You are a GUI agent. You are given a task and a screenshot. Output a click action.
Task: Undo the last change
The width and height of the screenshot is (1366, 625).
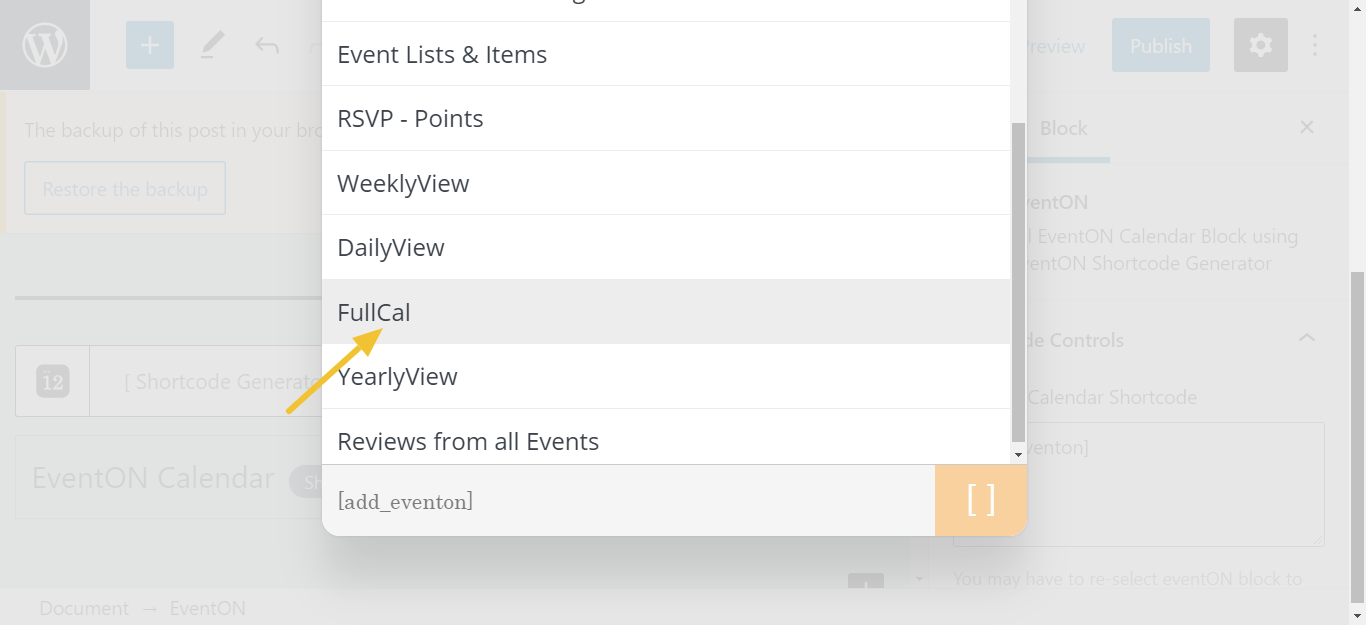coord(266,45)
